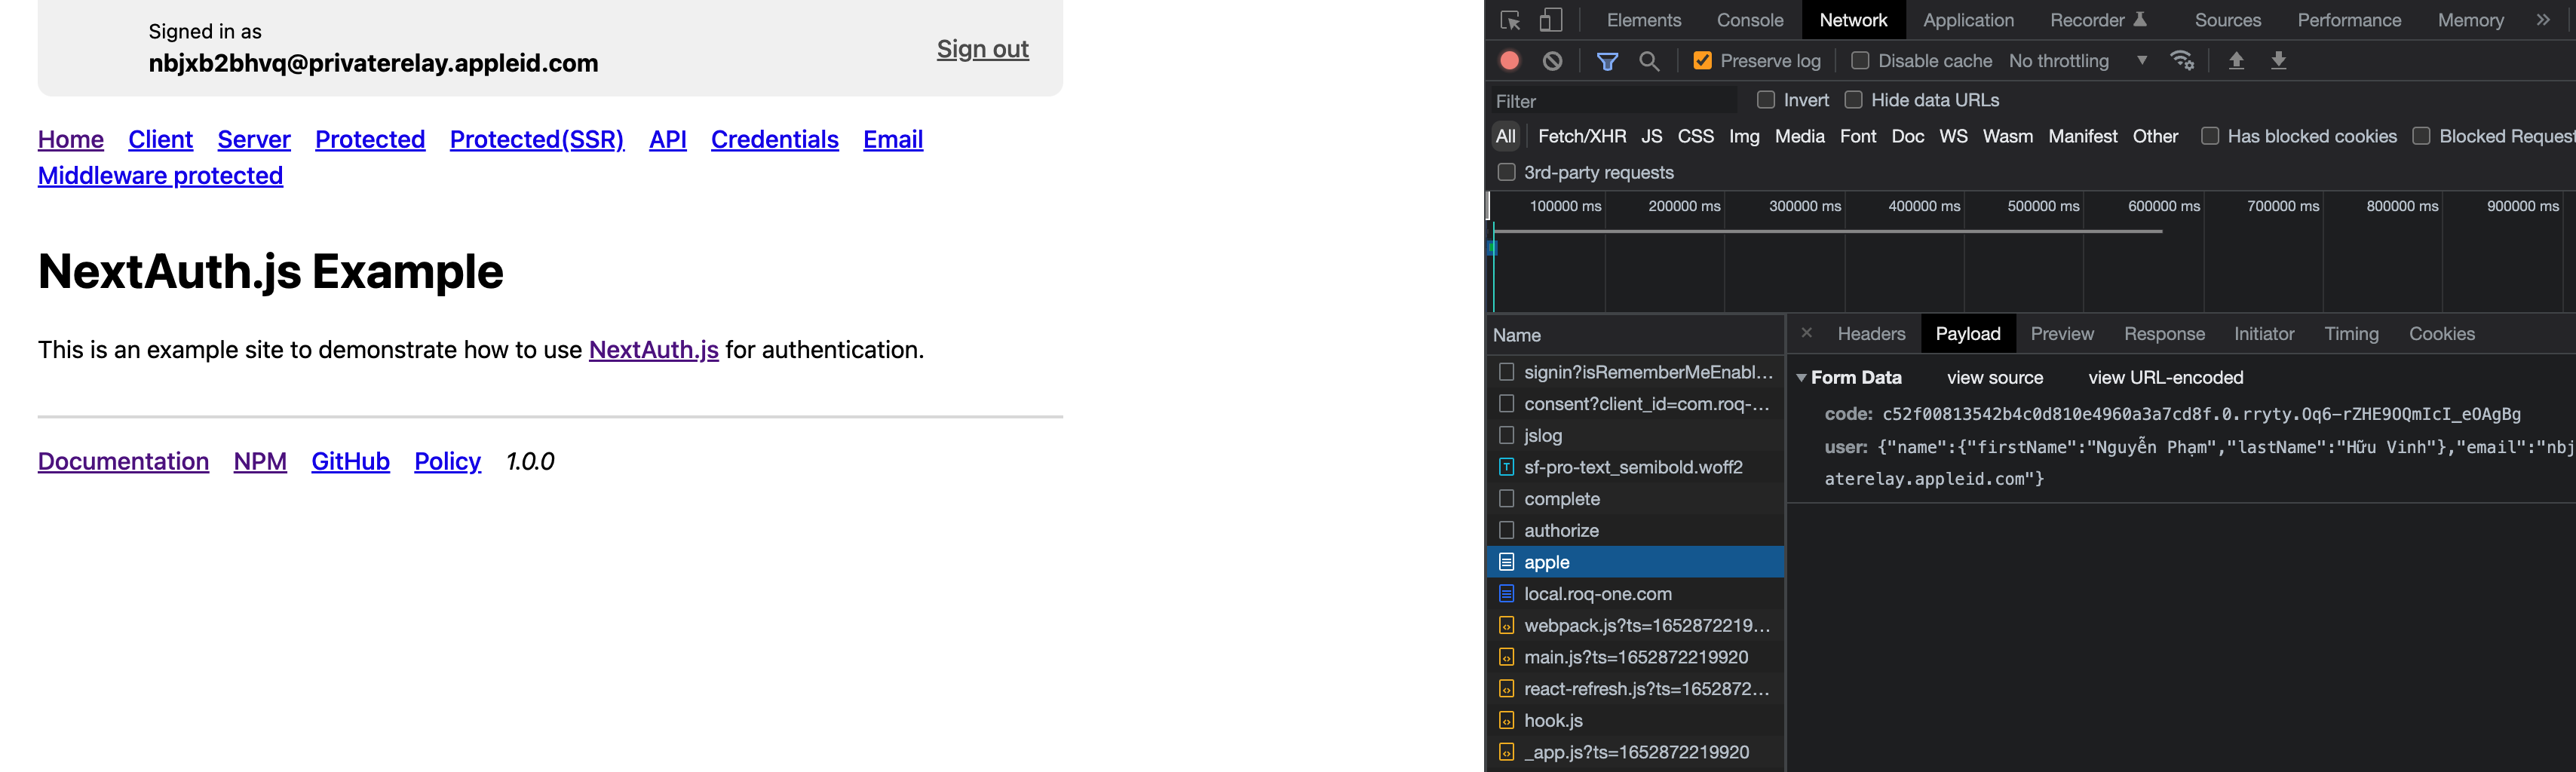Toggle the network filter funnel icon
Viewport: 2576px width, 772px height.
click(x=1607, y=61)
